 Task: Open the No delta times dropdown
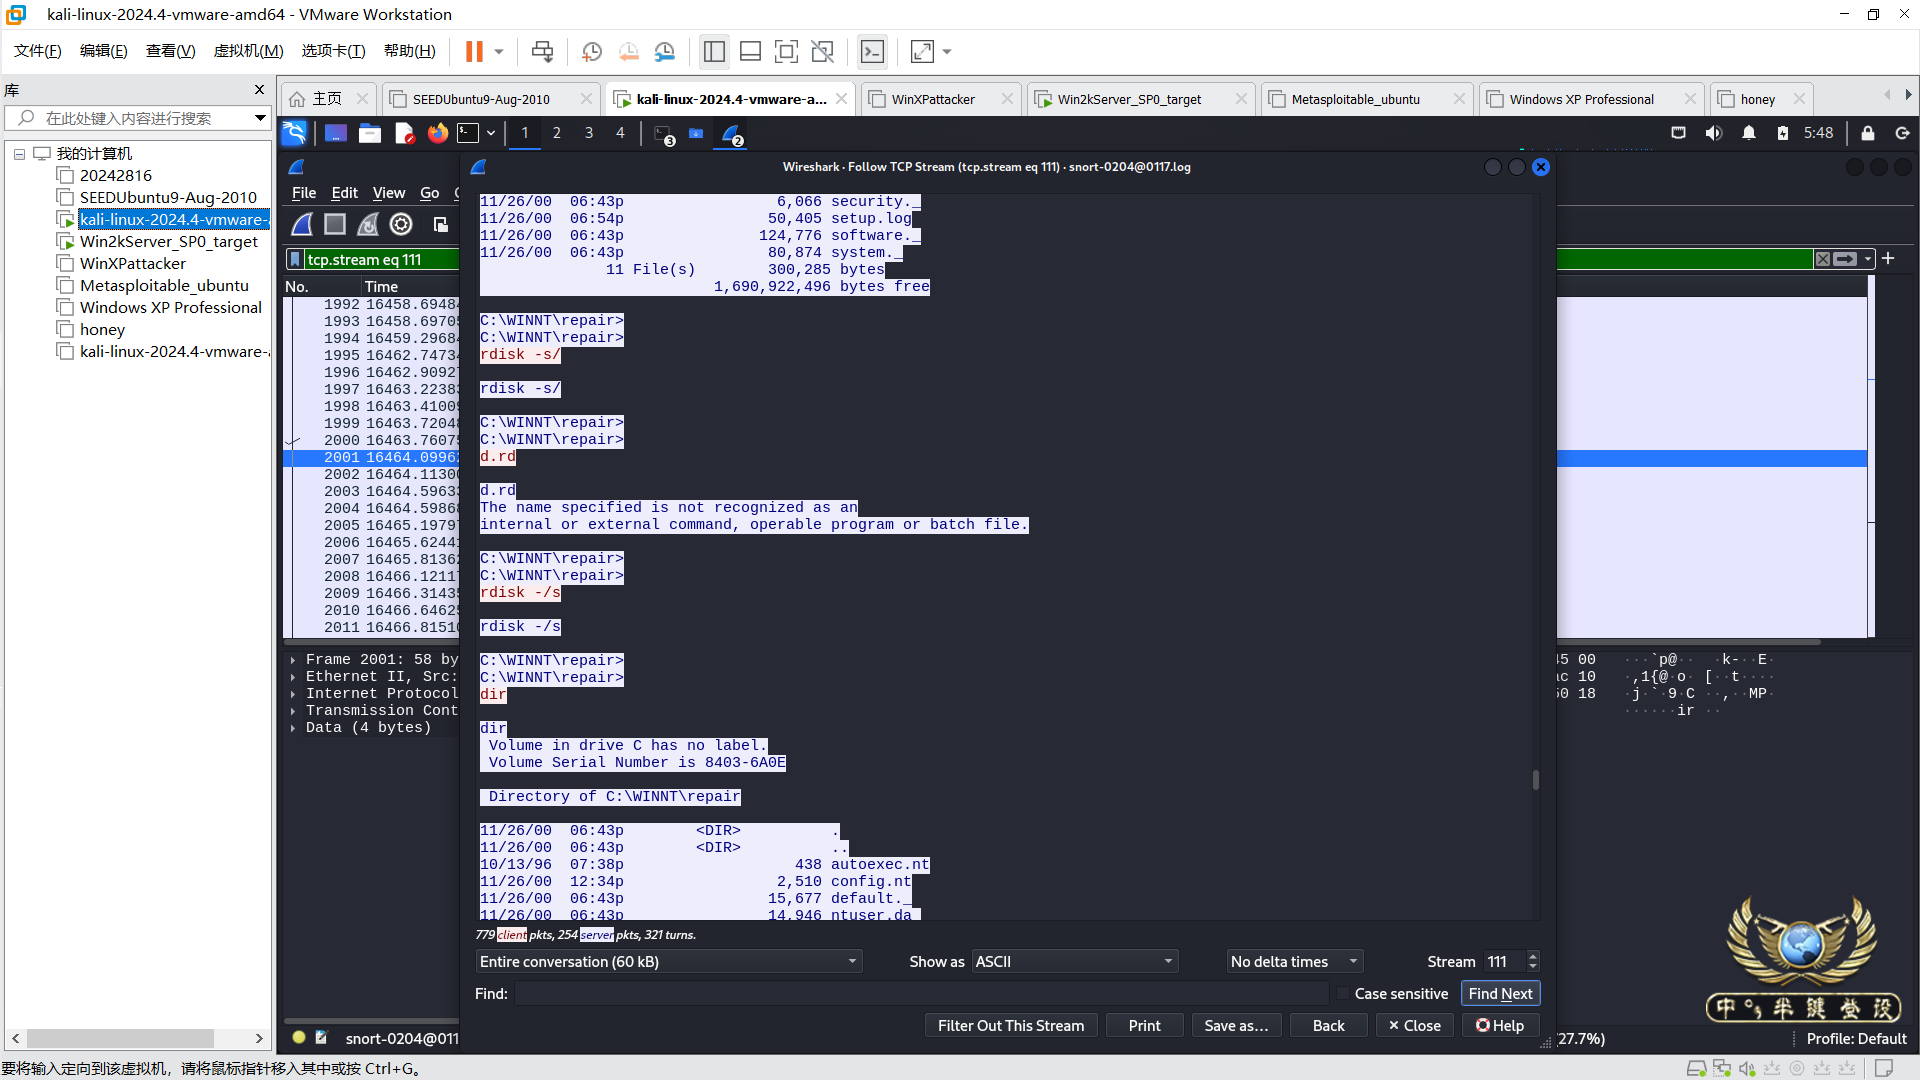coord(1294,961)
